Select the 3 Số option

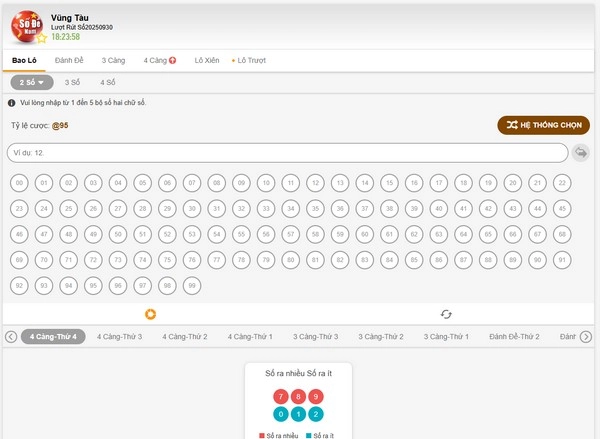(x=73, y=83)
